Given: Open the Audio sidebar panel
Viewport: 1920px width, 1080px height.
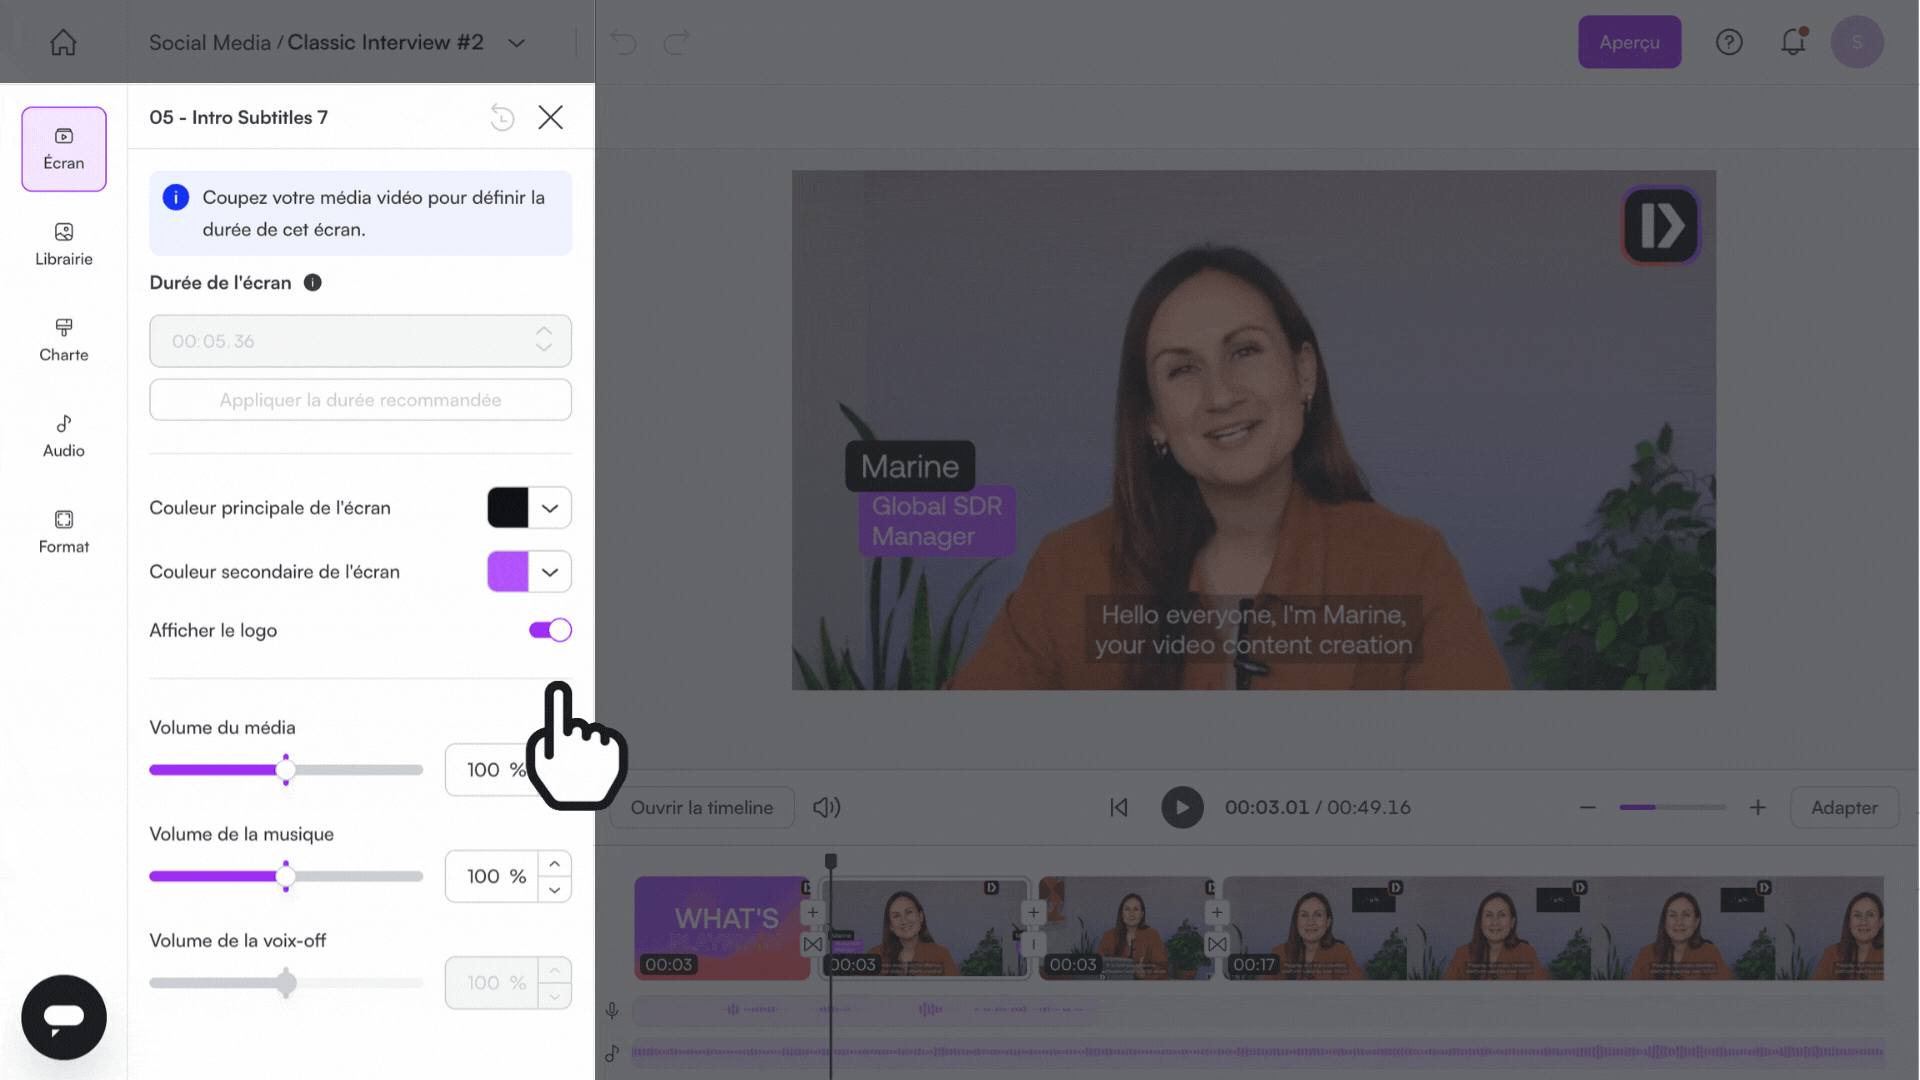Looking at the screenshot, I should point(63,436).
